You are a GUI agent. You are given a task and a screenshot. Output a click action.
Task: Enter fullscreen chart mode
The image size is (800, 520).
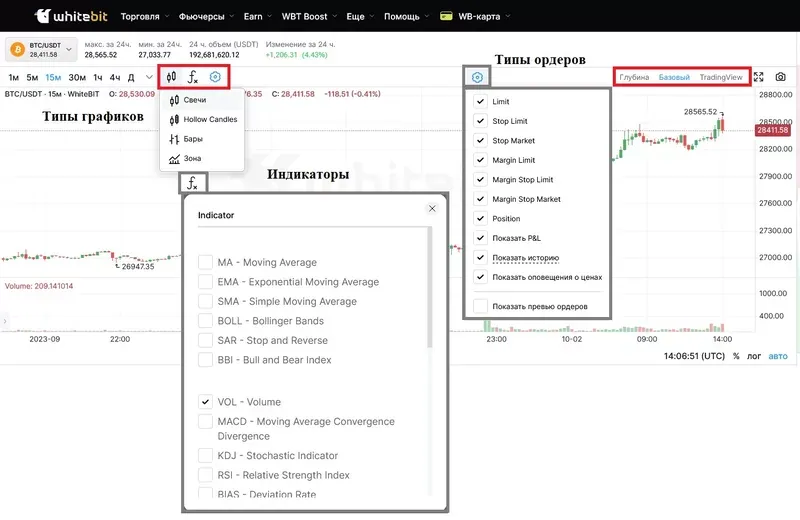pyautogui.click(x=759, y=77)
